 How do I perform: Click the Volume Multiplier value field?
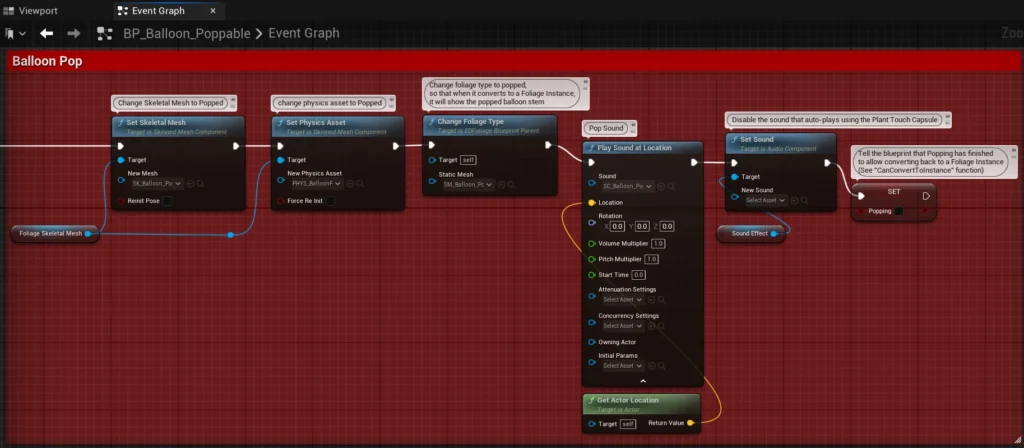point(658,243)
